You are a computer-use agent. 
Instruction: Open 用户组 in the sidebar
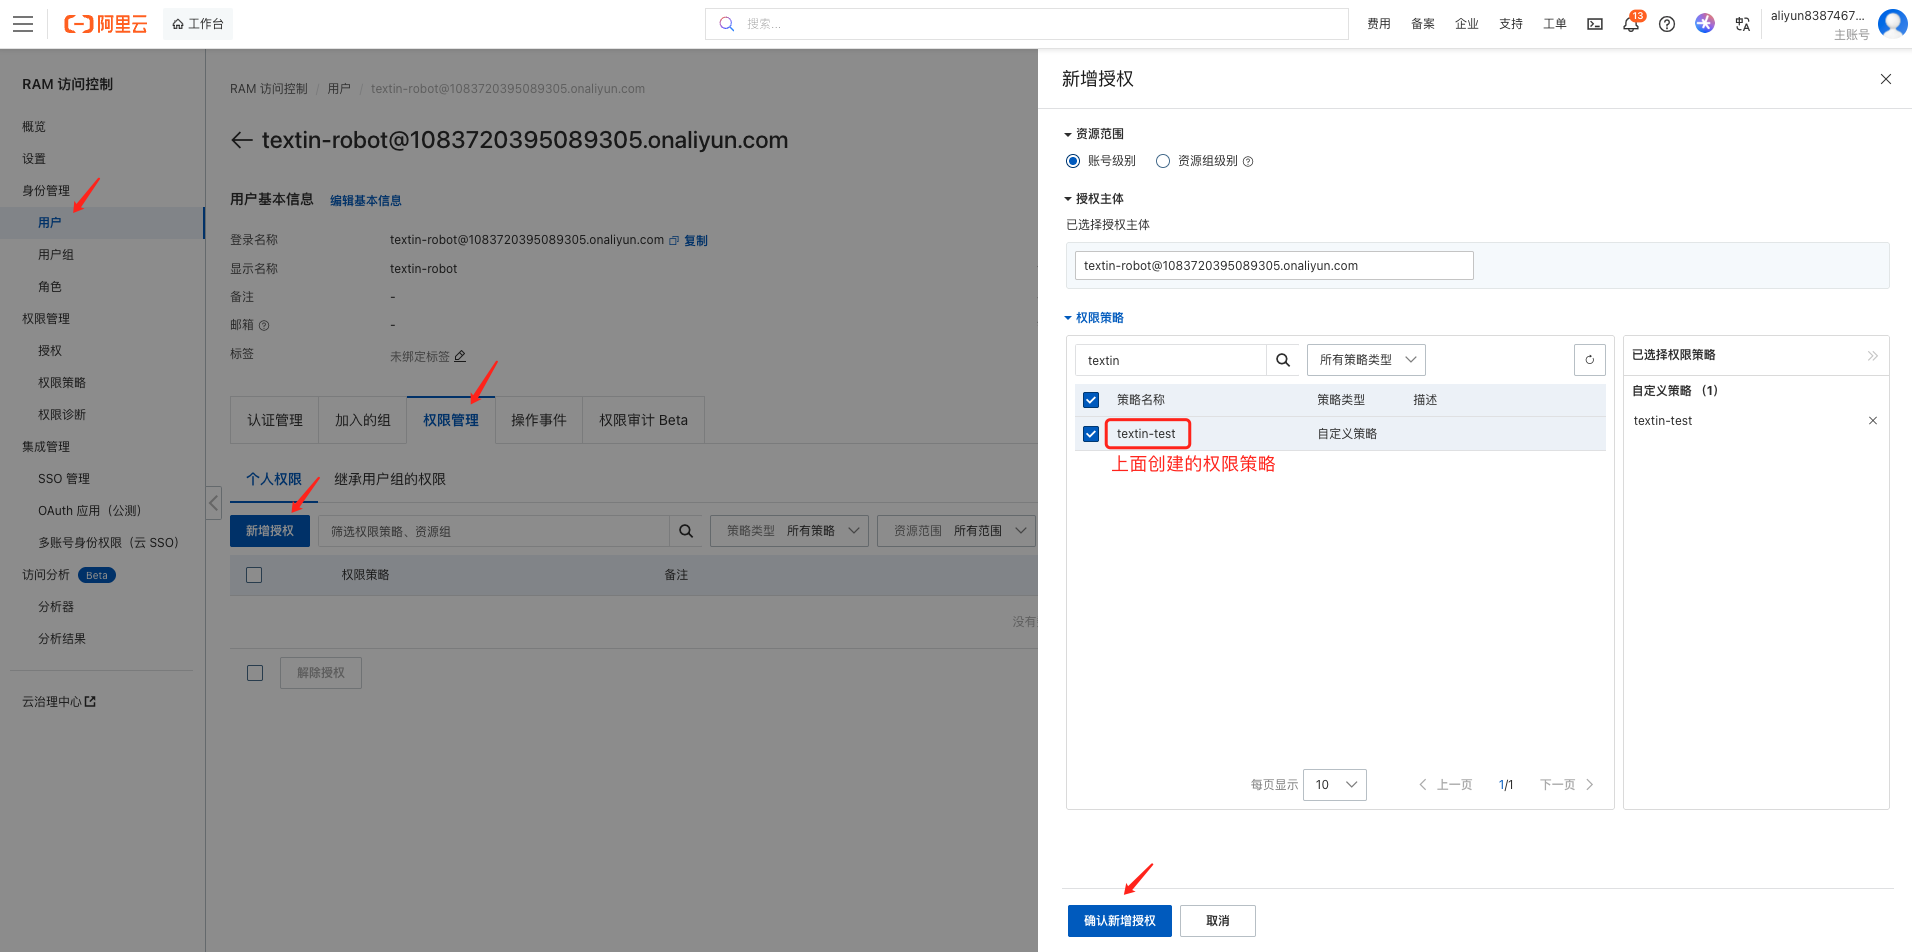(x=56, y=255)
